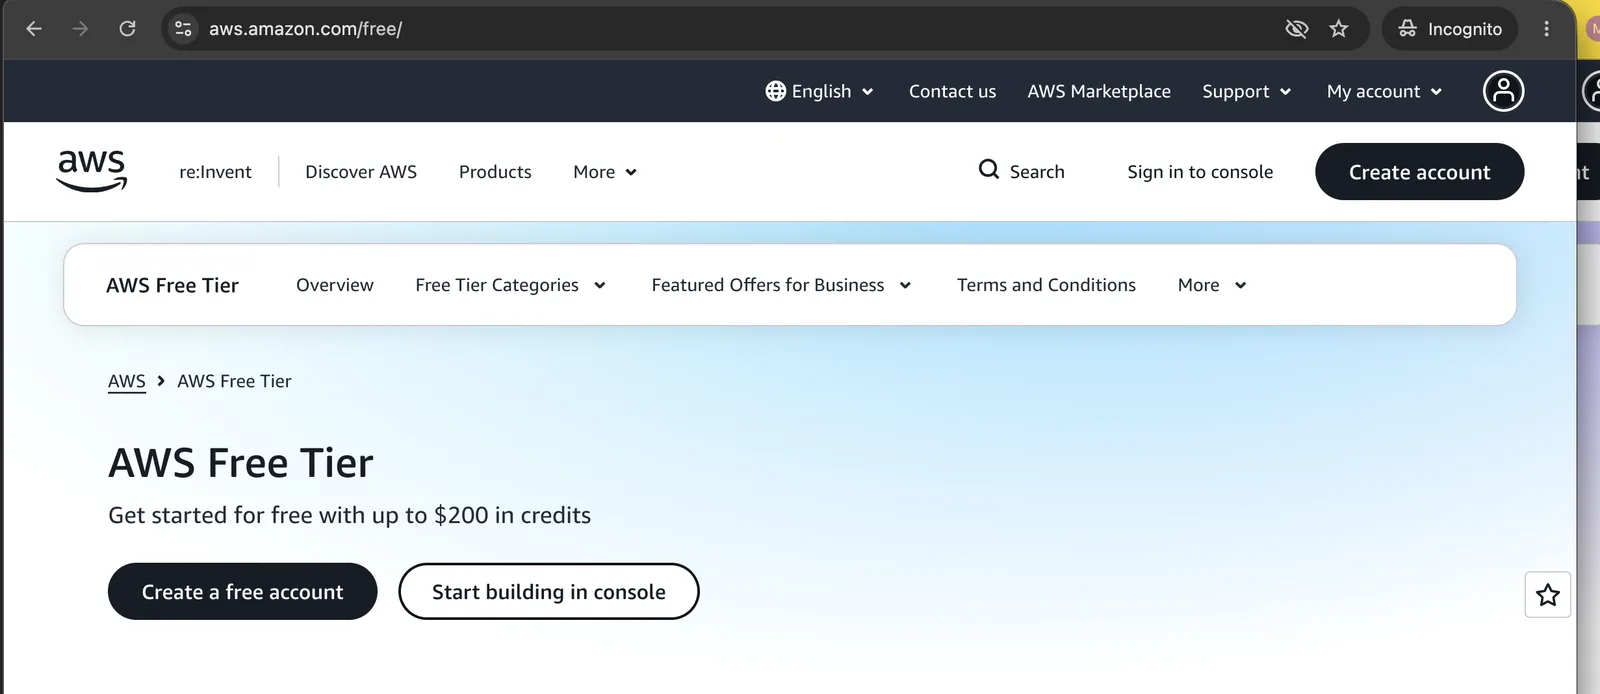Click Sign in to console
Image resolution: width=1600 pixels, height=694 pixels.
point(1200,172)
